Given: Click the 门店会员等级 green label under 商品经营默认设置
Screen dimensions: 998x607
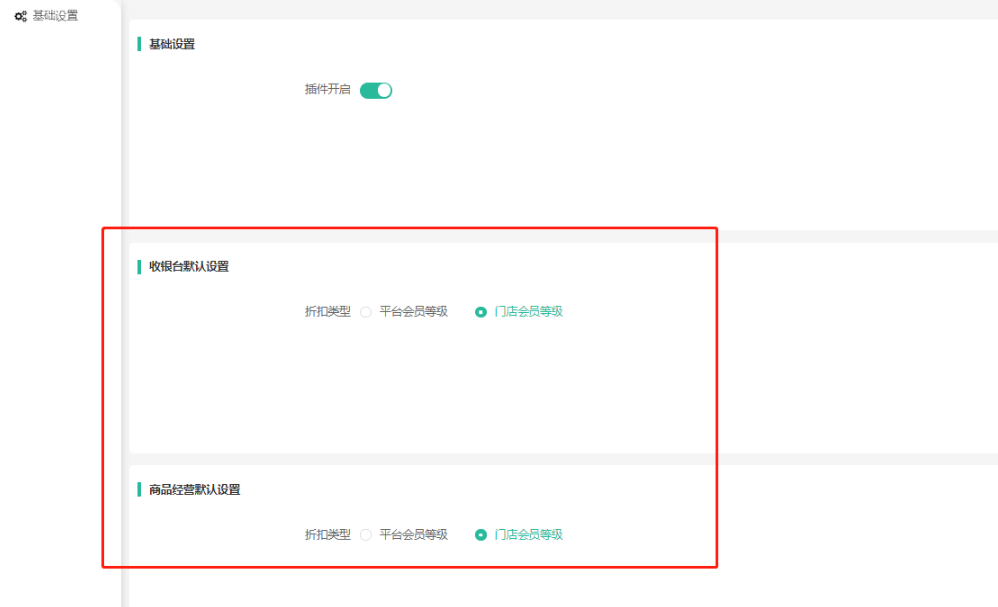Looking at the screenshot, I should click(x=529, y=534).
